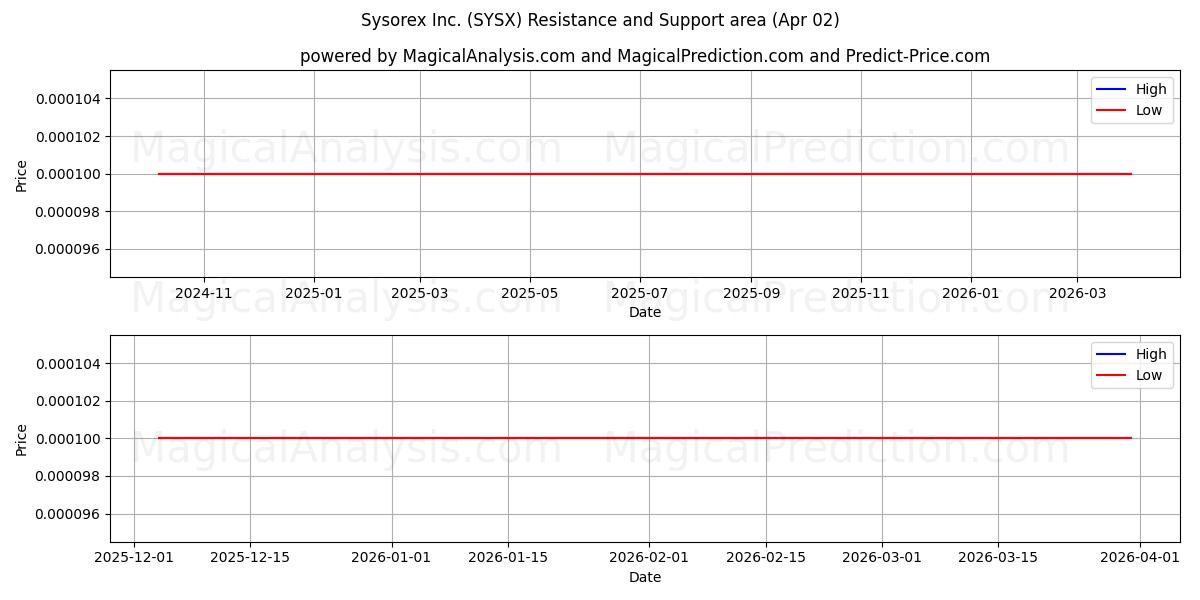The image size is (1200, 600).
Task: Click the 0.000102 price label on top chart
Action: pyautogui.click(x=68, y=136)
